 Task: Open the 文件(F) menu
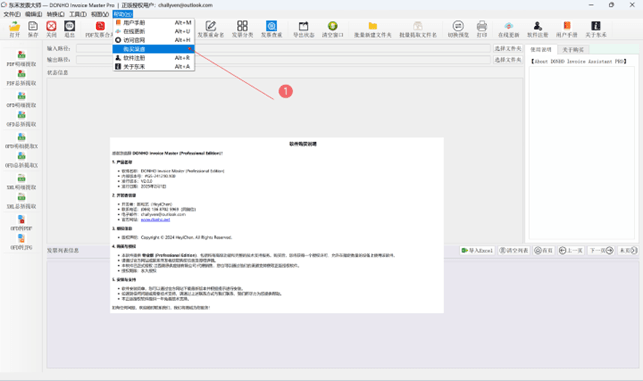click(12, 14)
